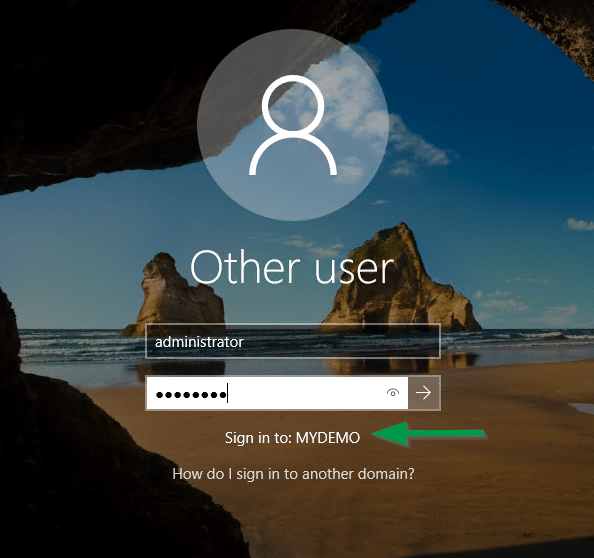Screen dimensions: 594x558
Task: Click the masked password dots
Action: tap(191, 395)
